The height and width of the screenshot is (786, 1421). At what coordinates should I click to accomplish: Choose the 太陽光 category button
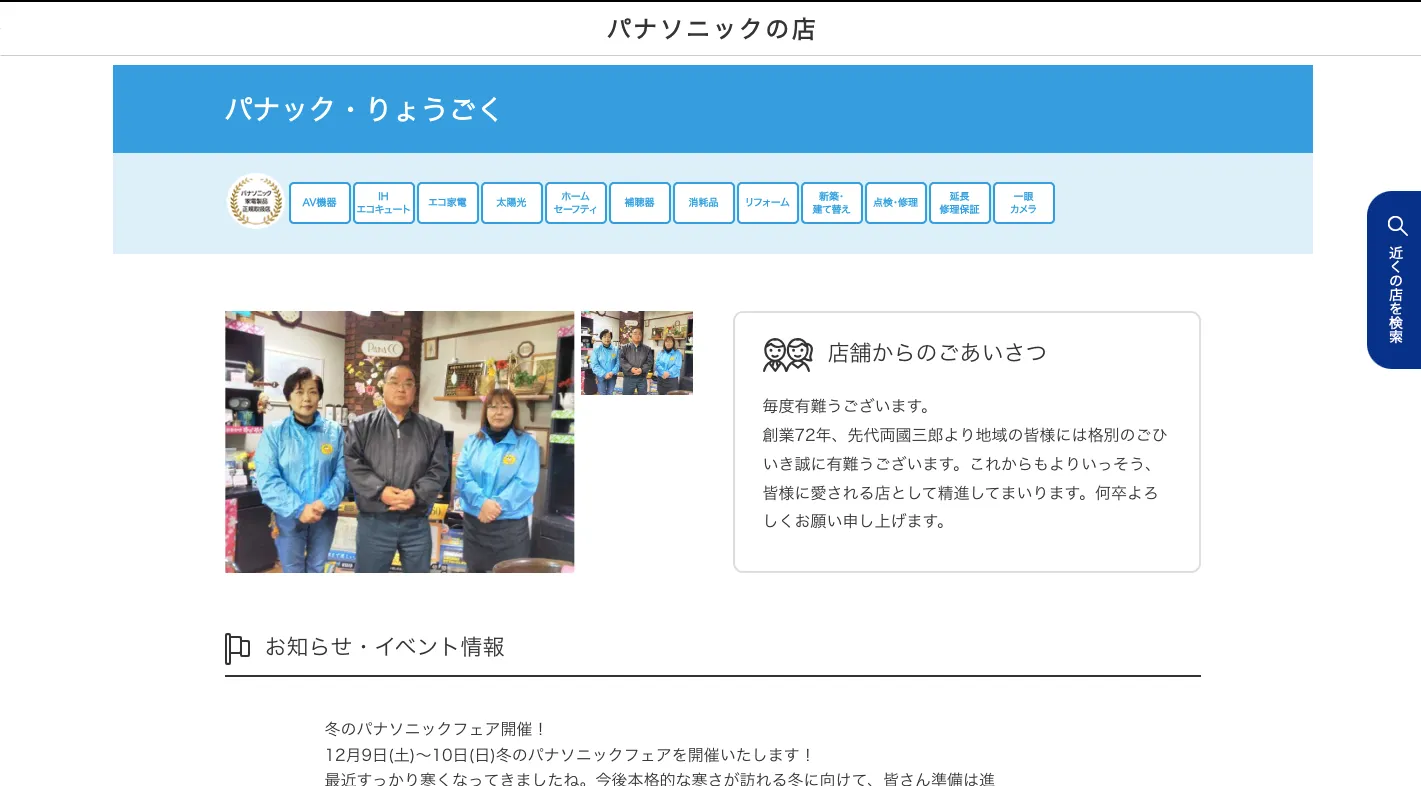pyautogui.click(x=512, y=203)
